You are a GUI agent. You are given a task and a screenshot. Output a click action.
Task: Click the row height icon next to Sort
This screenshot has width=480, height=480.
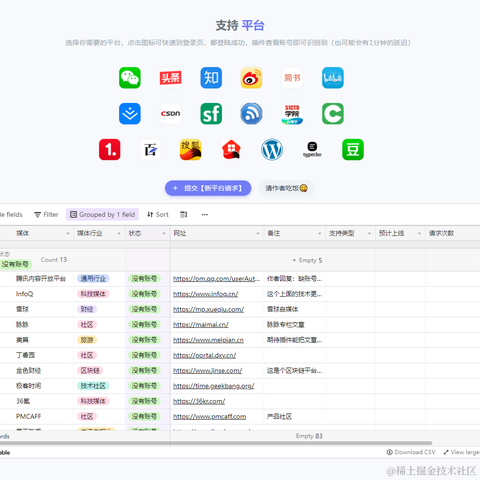184,214
